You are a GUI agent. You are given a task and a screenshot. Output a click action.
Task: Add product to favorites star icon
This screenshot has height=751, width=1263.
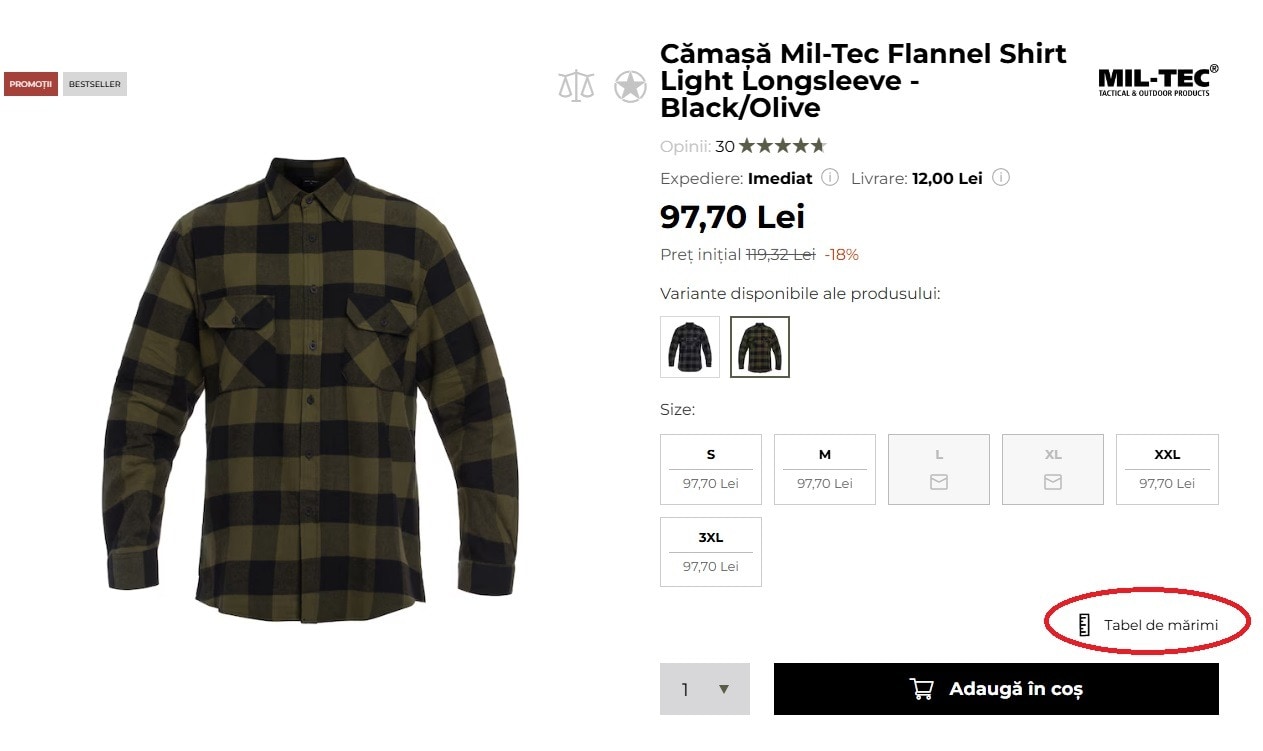[x=630, y=86]
